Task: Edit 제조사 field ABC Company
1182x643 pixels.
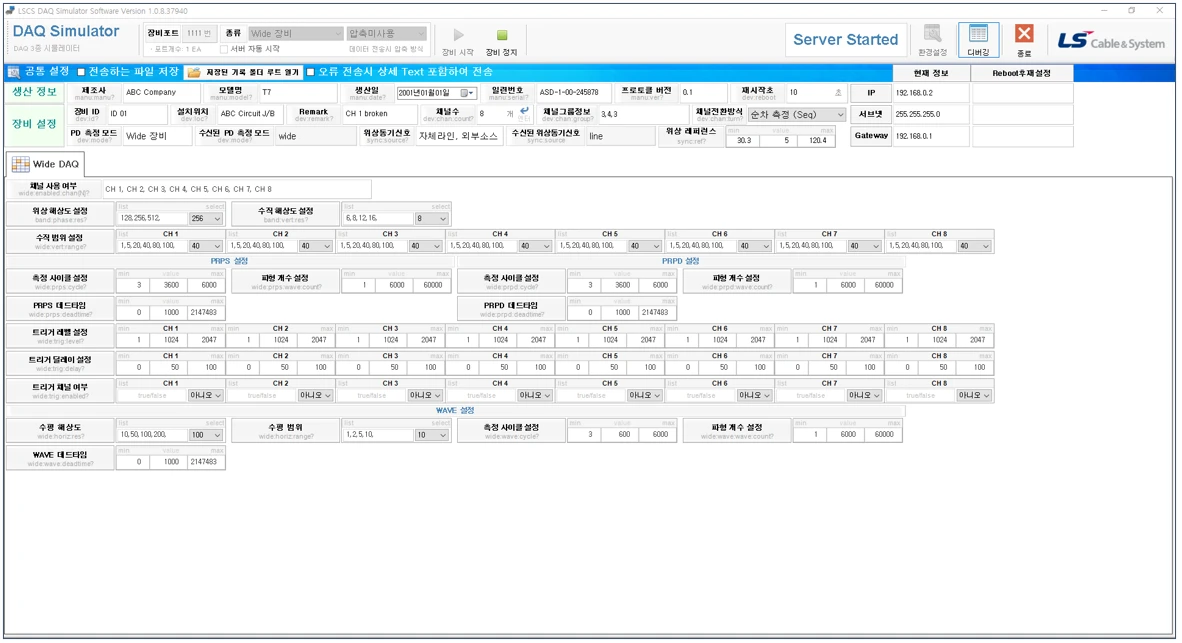Action: point(161,92)
